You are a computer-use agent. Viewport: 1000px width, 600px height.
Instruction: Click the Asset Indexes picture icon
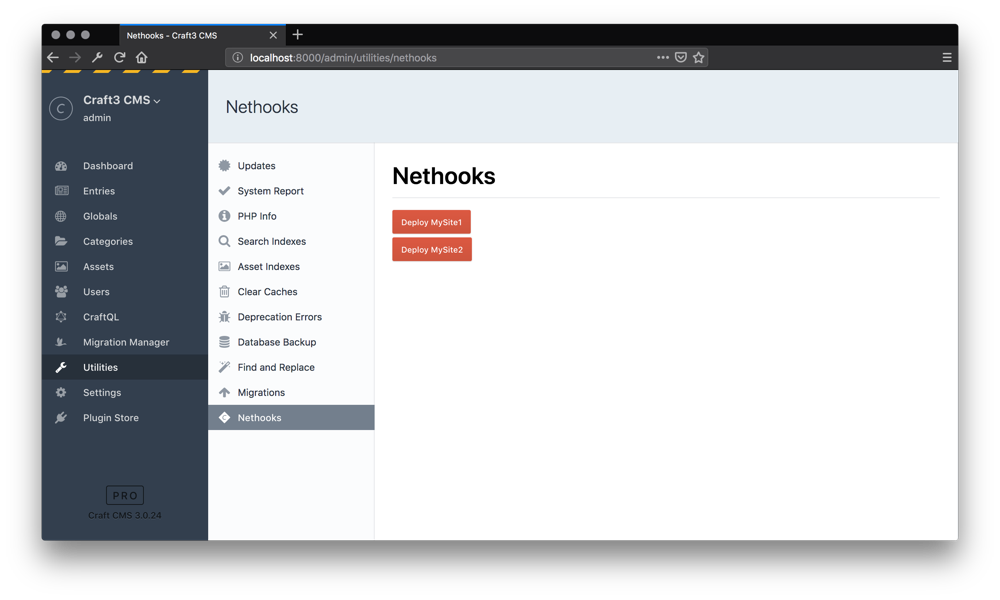coord(224,267)
